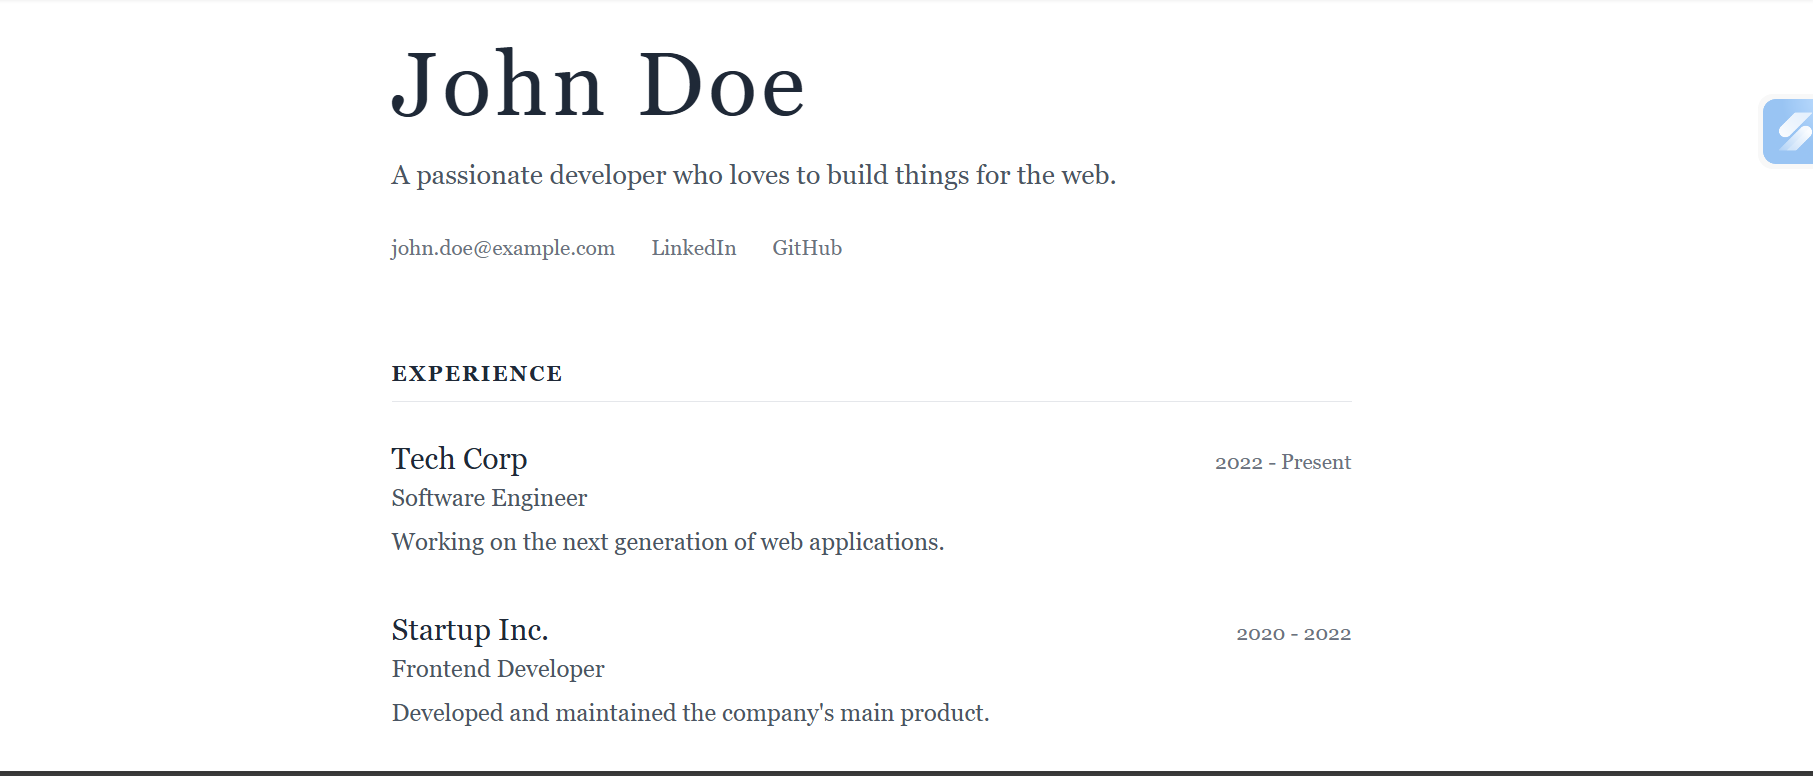Click the web applications description line
This screenshot has height=776, width=1813.
pos(667,542)
